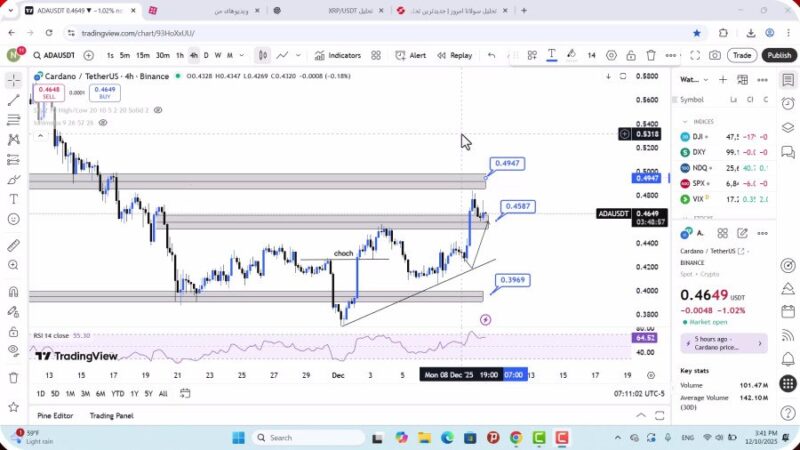Switch to Pine Editor tab
The image size is (800, 450).
point(55,415)
